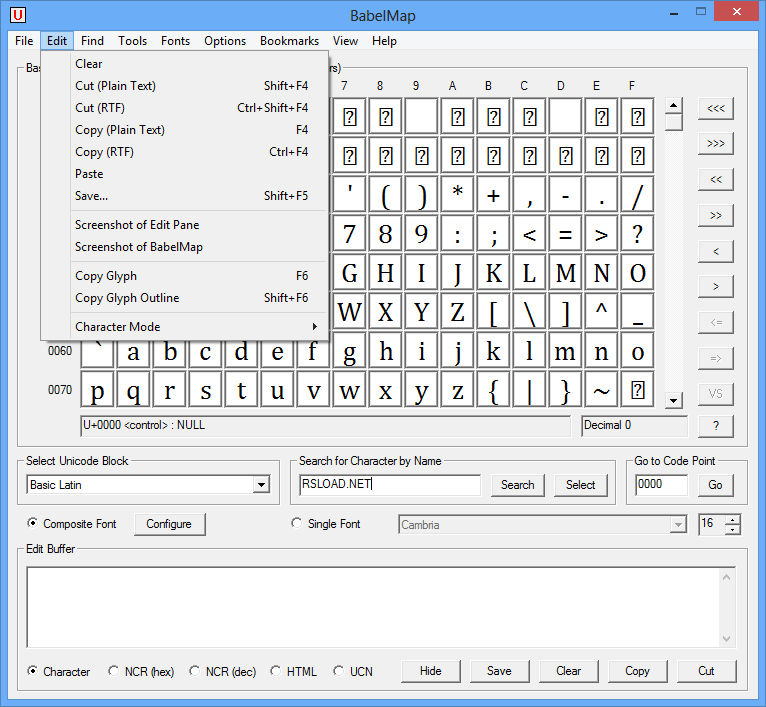Select the plus sign glyph cell
This screenshot has height=707, width=766.
(493, 194)
